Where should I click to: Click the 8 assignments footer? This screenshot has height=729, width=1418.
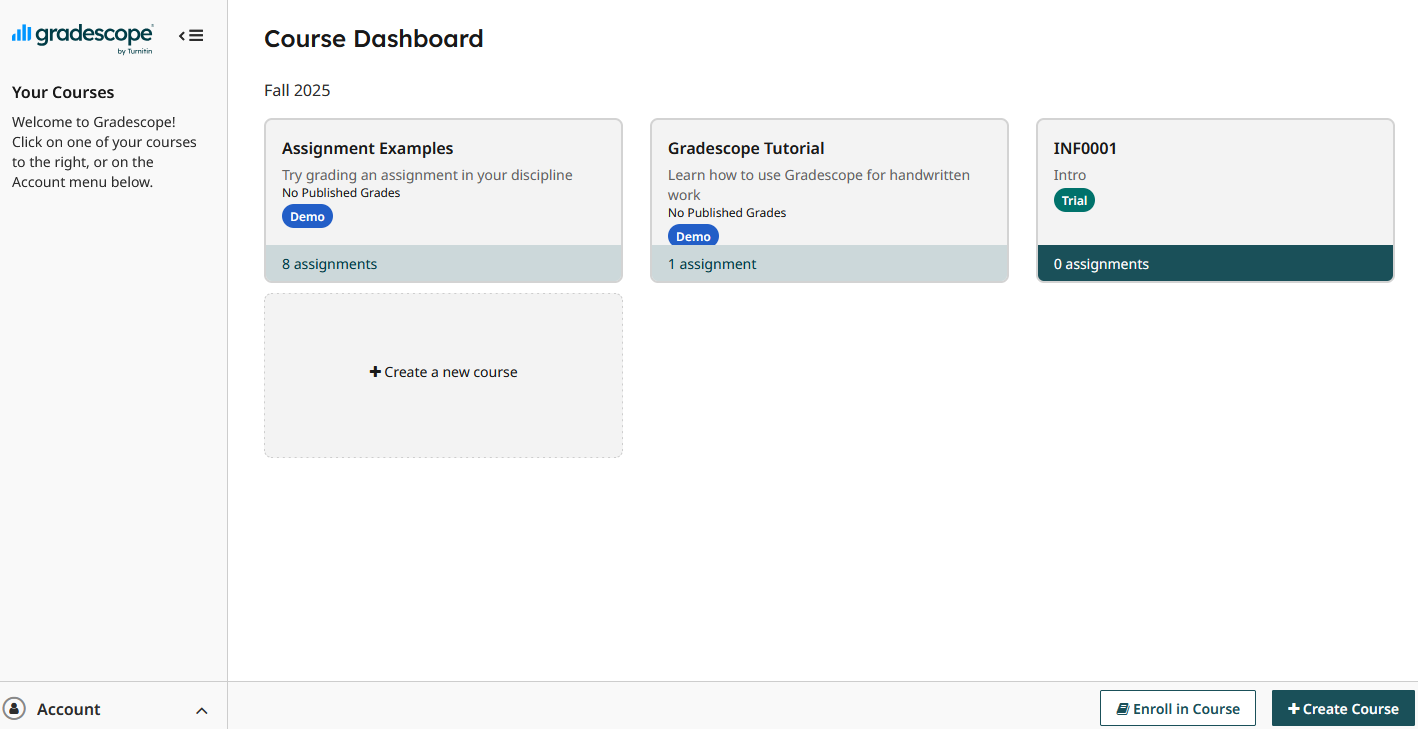click(443, 264)
